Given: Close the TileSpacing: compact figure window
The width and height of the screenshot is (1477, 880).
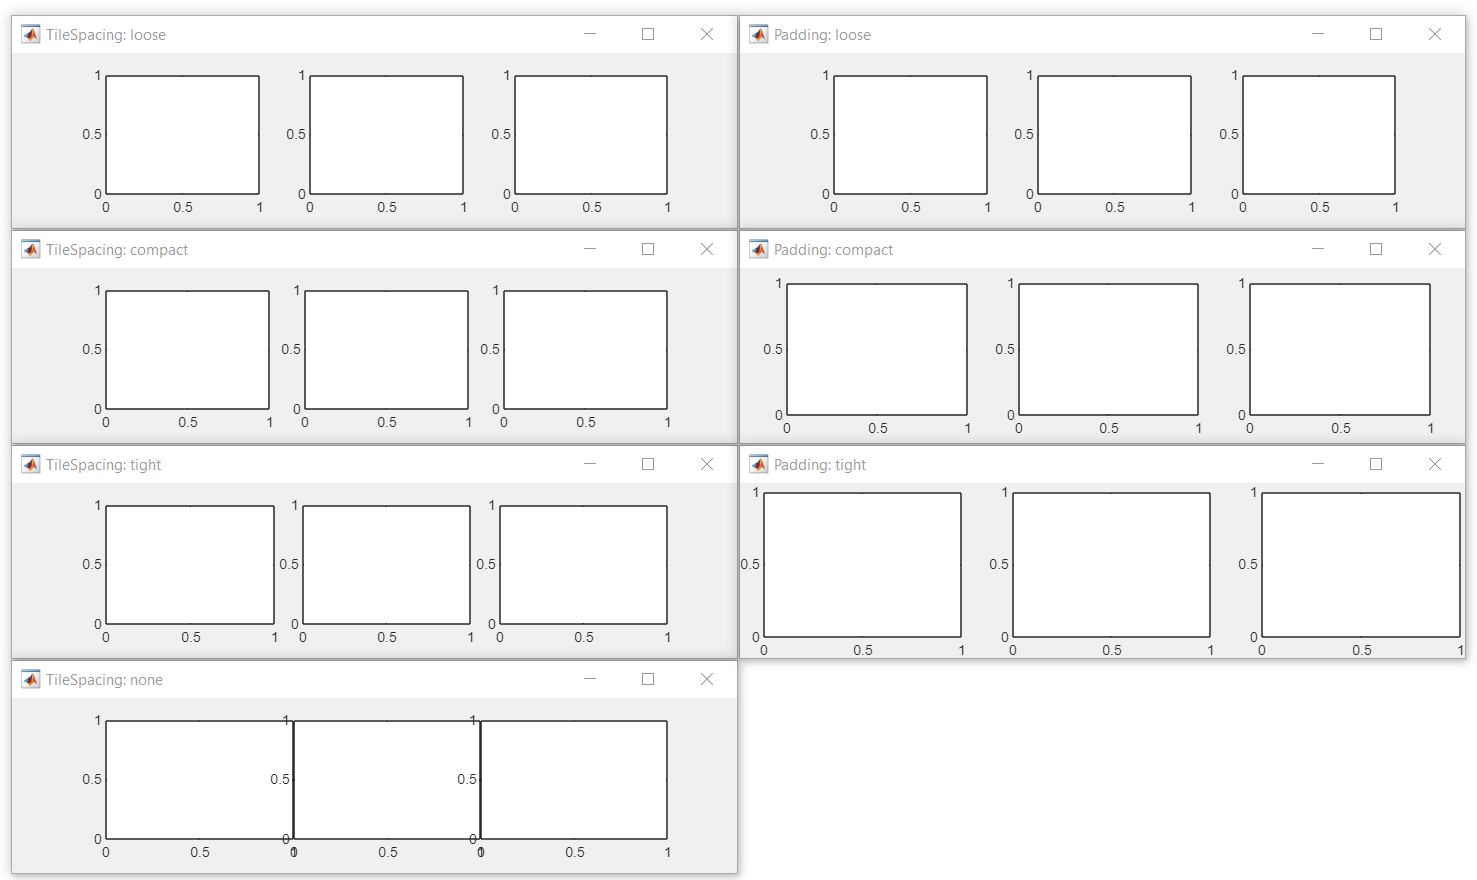Looking at the screenshot, I should click(x=707, y=249).
